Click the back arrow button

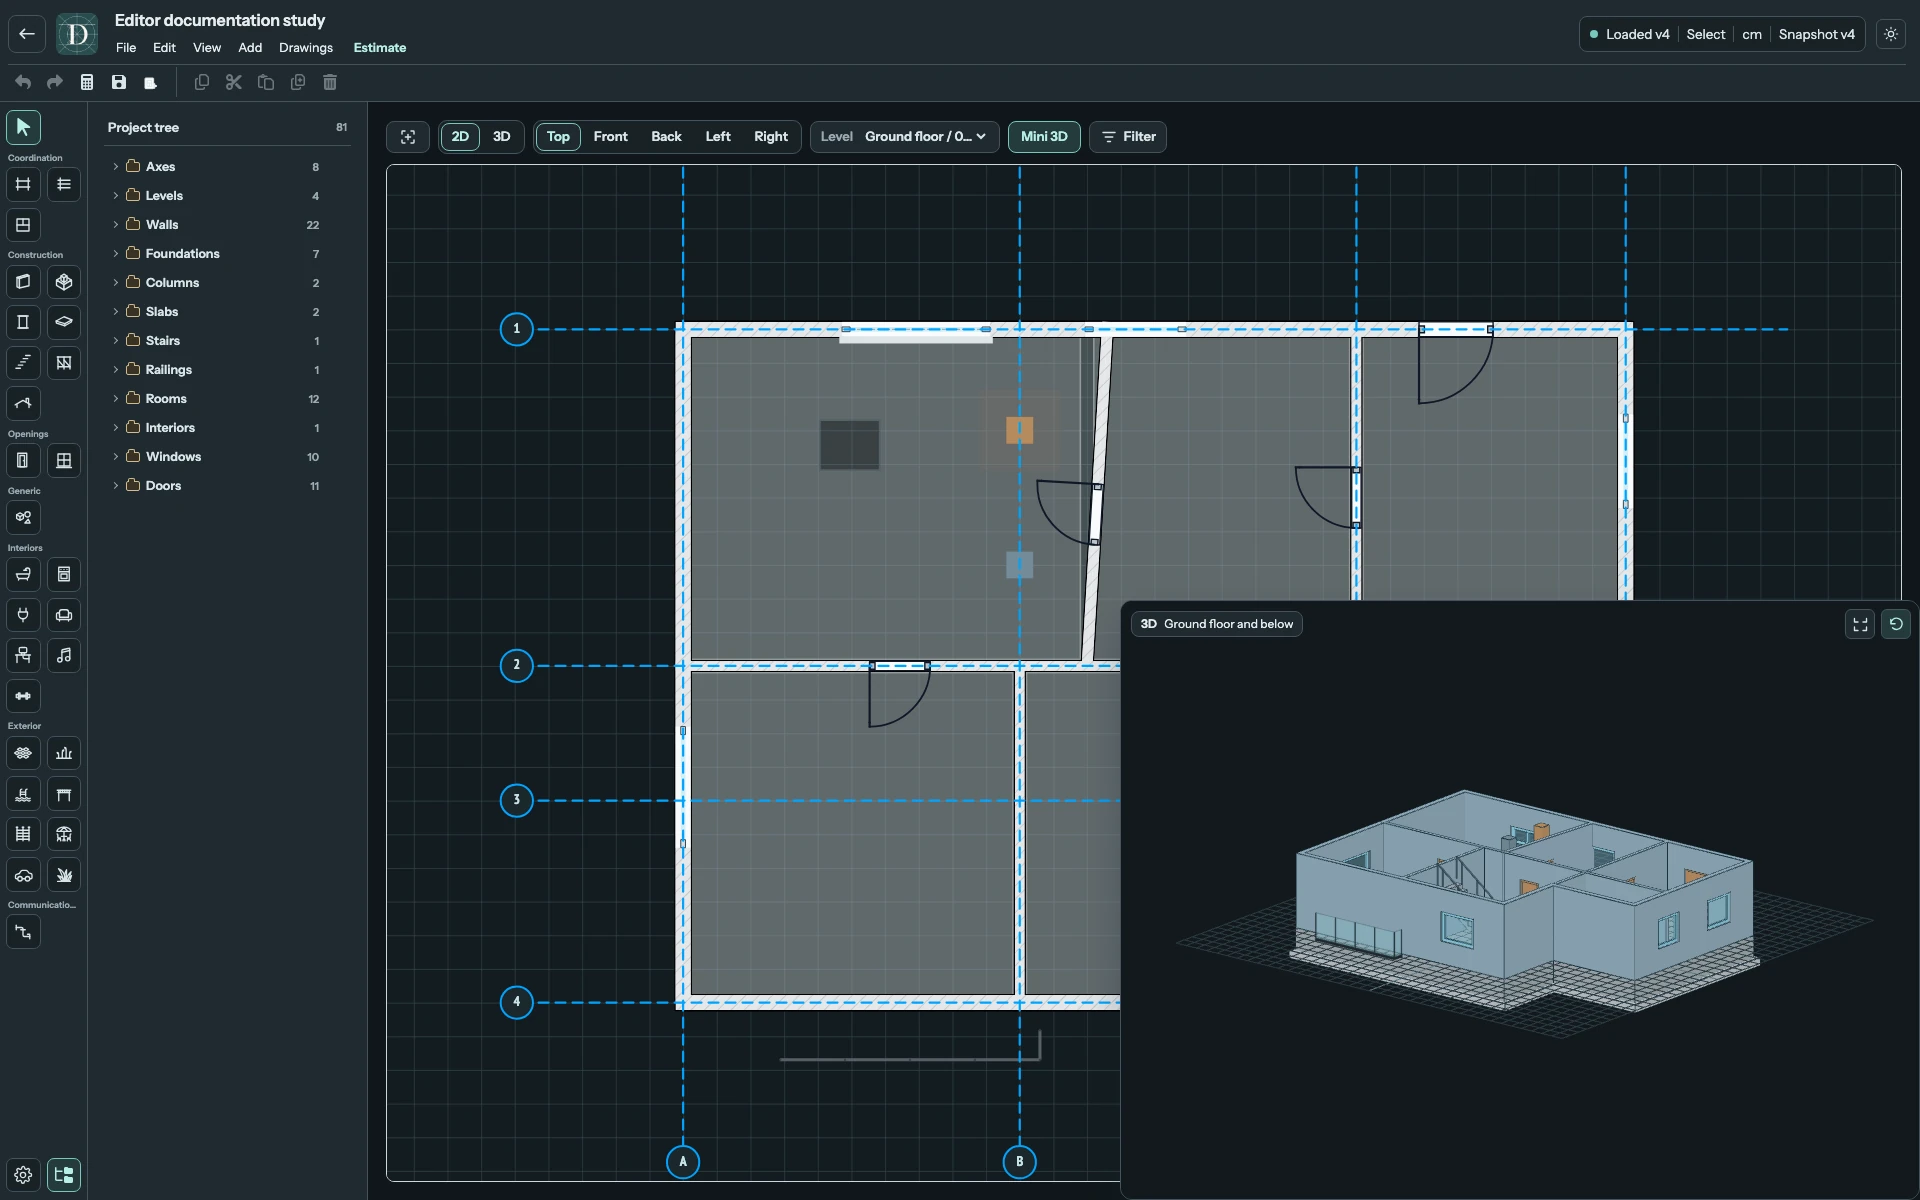click(27, 34)
